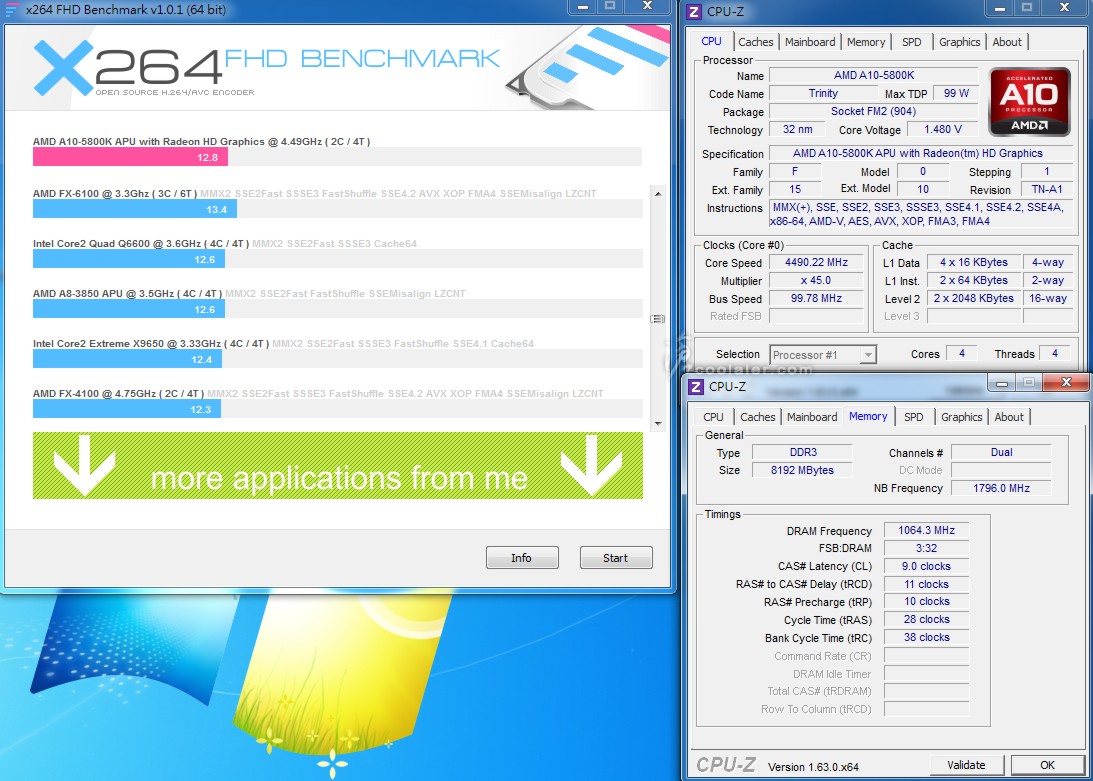Viewport: 1093px width, 781px height.
Task: Click the Intel Core2 Extreme X9650 result label
Action: point(151,344)
